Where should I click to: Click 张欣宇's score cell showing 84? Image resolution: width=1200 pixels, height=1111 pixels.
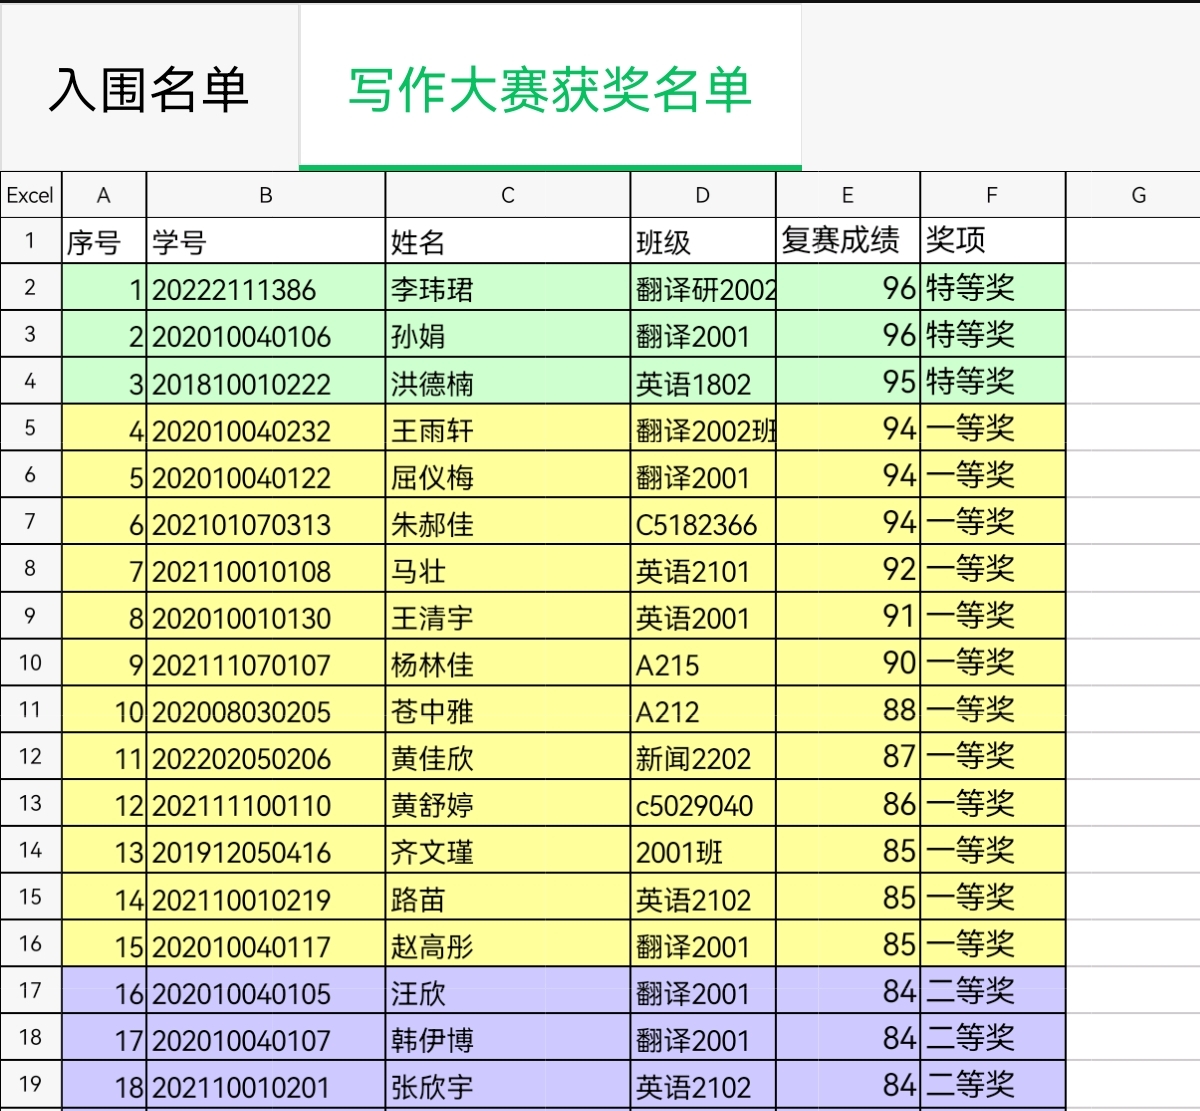(x=848, y=1084)
